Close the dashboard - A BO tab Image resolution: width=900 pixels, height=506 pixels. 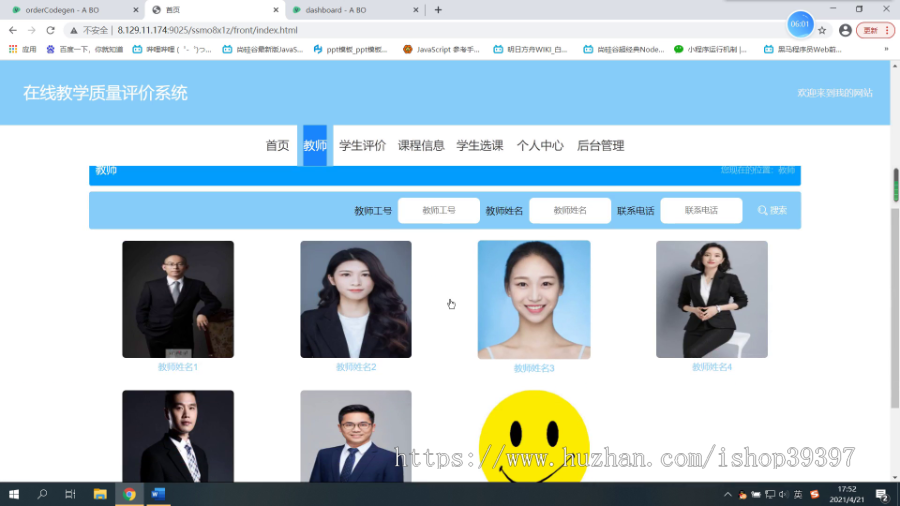coord(416,10)
